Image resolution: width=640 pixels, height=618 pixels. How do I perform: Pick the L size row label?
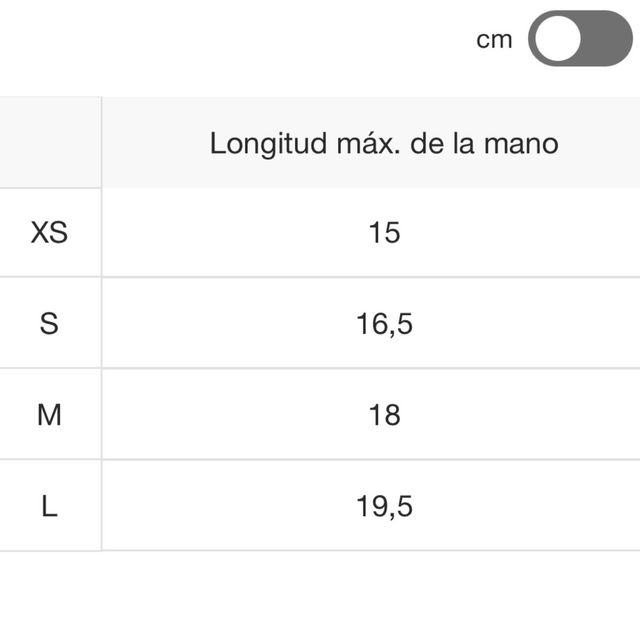[x=49, y=506]
